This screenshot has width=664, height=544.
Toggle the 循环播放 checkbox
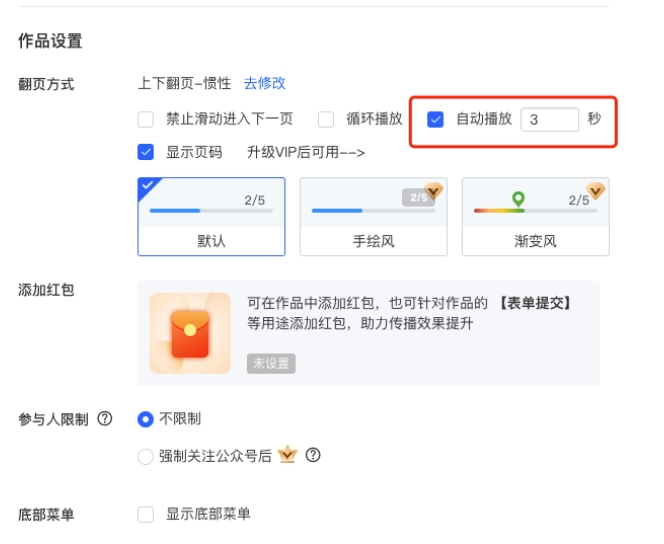pos(326,119)
